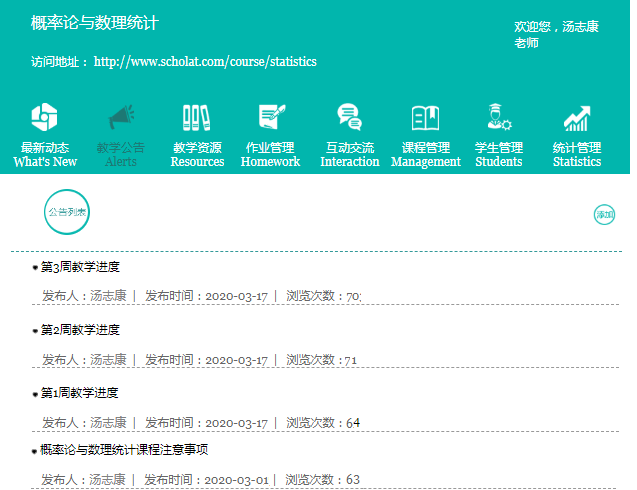
Task: Click the round 添加 add button
Action: [x=604, y=214]
